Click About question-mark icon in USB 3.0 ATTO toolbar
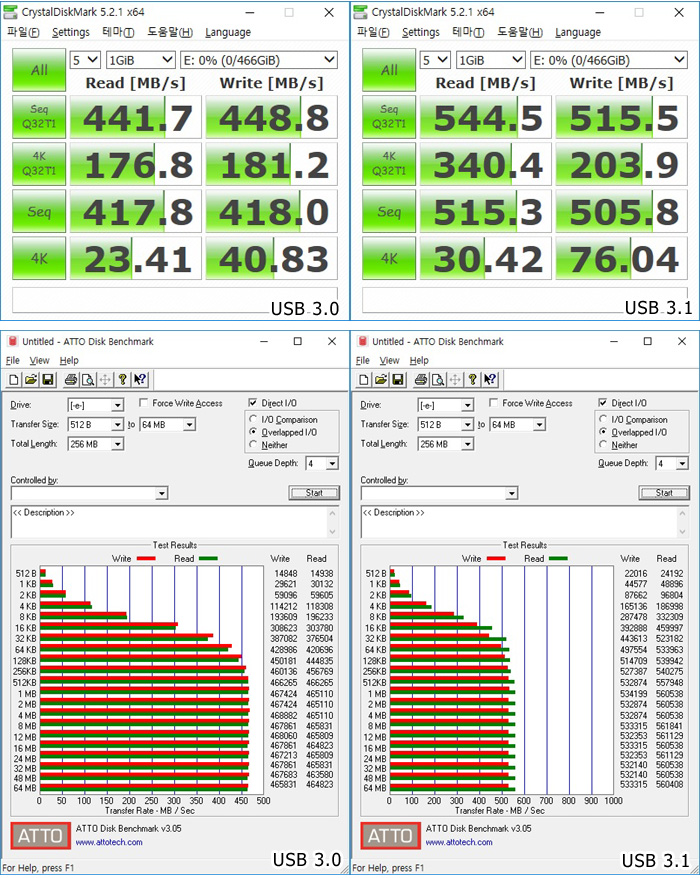The width and height of the screenshot is (700, 878). point(123,380)
